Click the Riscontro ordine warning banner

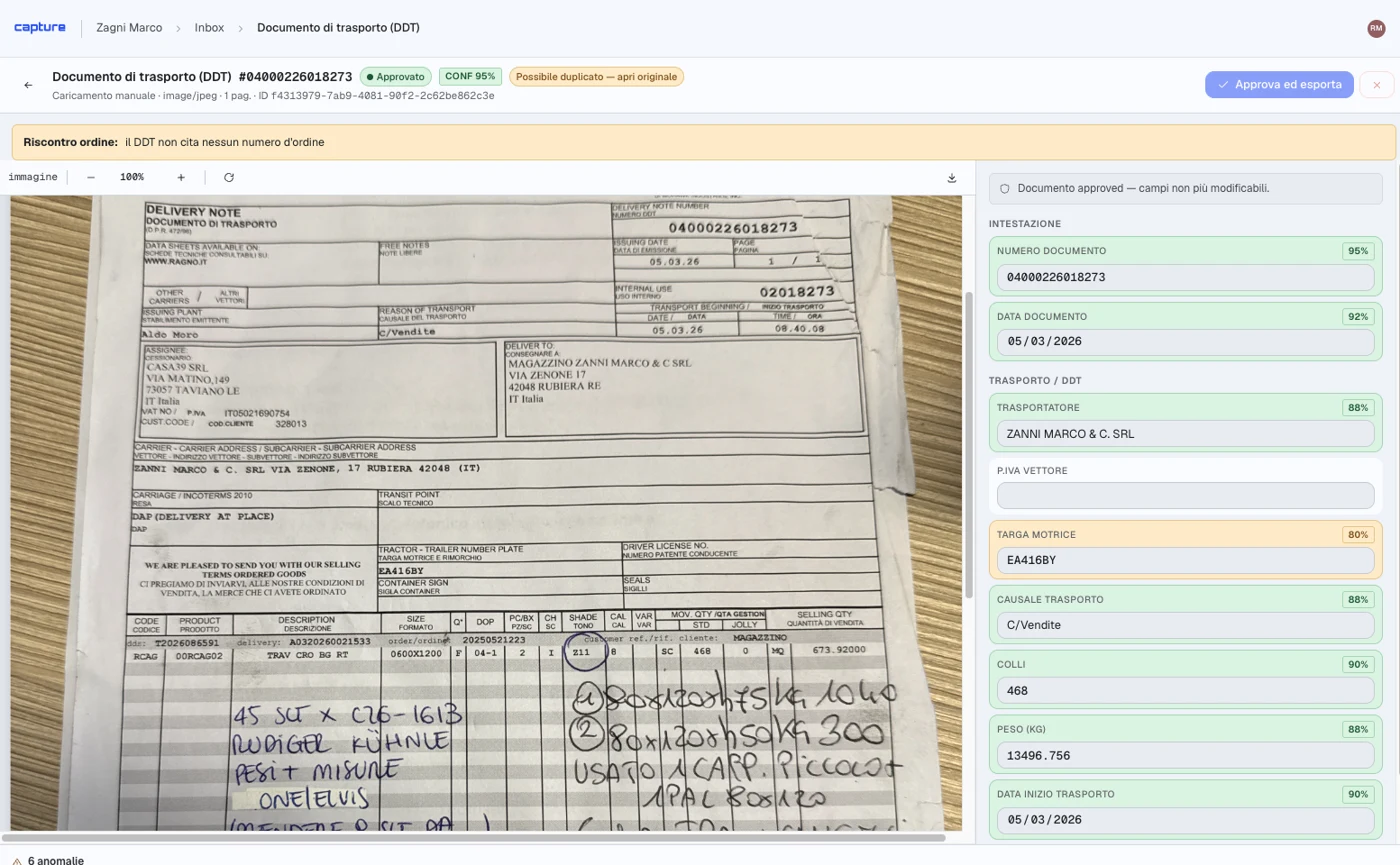[x=703, y=142]
